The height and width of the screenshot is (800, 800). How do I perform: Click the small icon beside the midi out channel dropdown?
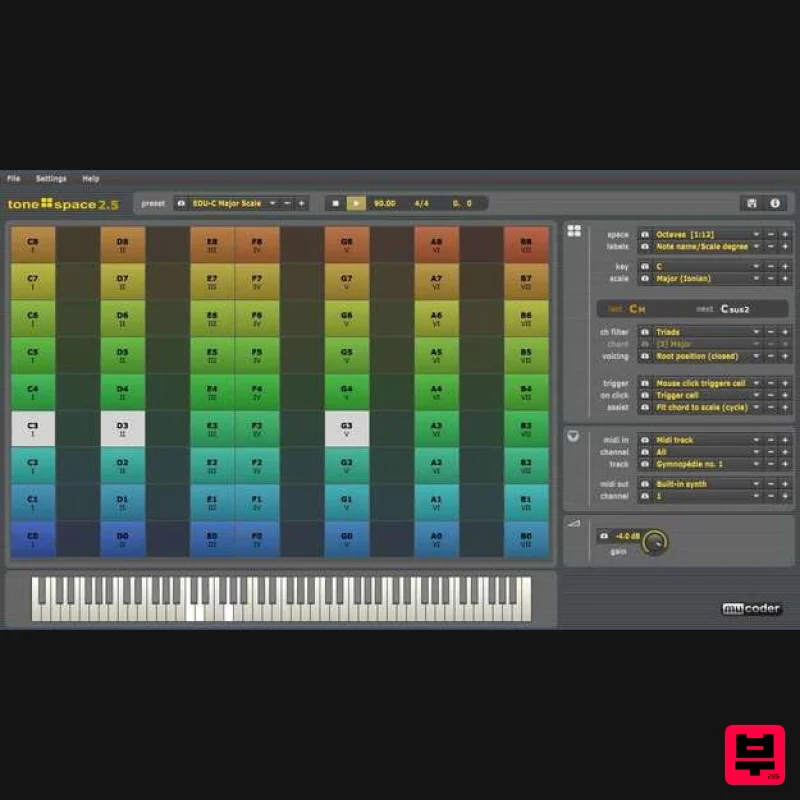pos(645,496)
